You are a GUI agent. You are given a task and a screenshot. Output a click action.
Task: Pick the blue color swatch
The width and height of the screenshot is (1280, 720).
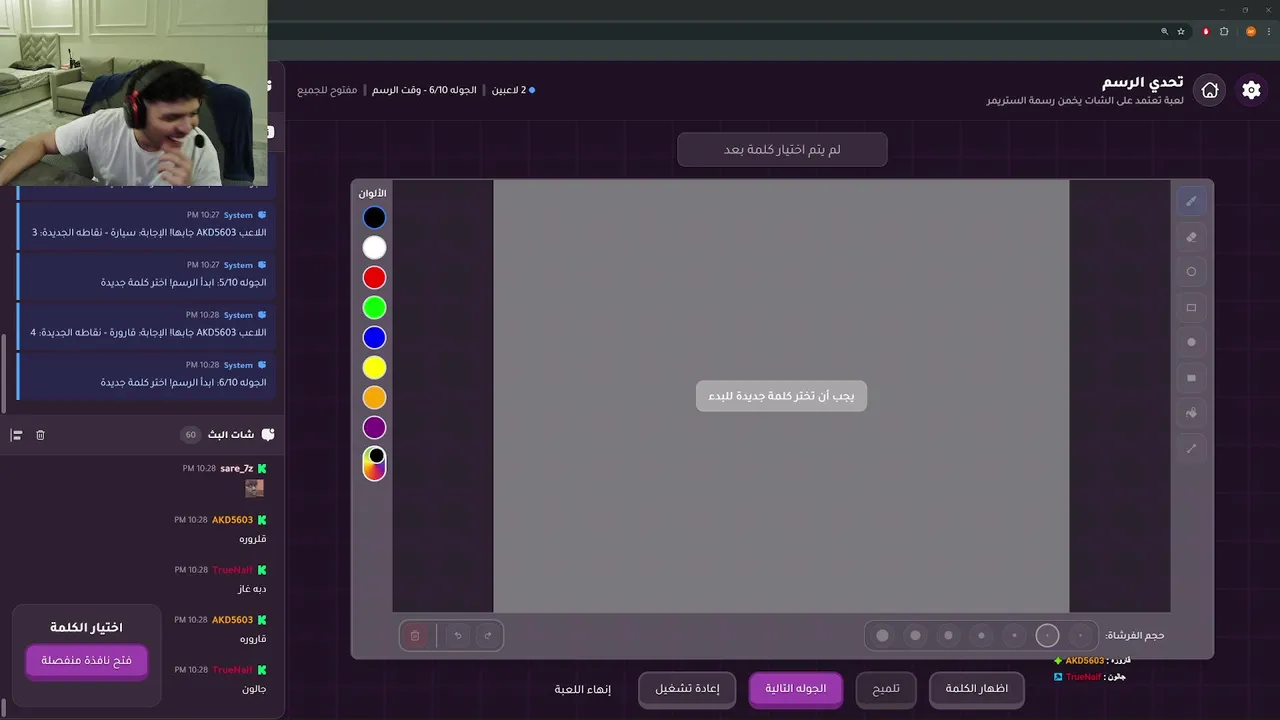pos(374,337)
